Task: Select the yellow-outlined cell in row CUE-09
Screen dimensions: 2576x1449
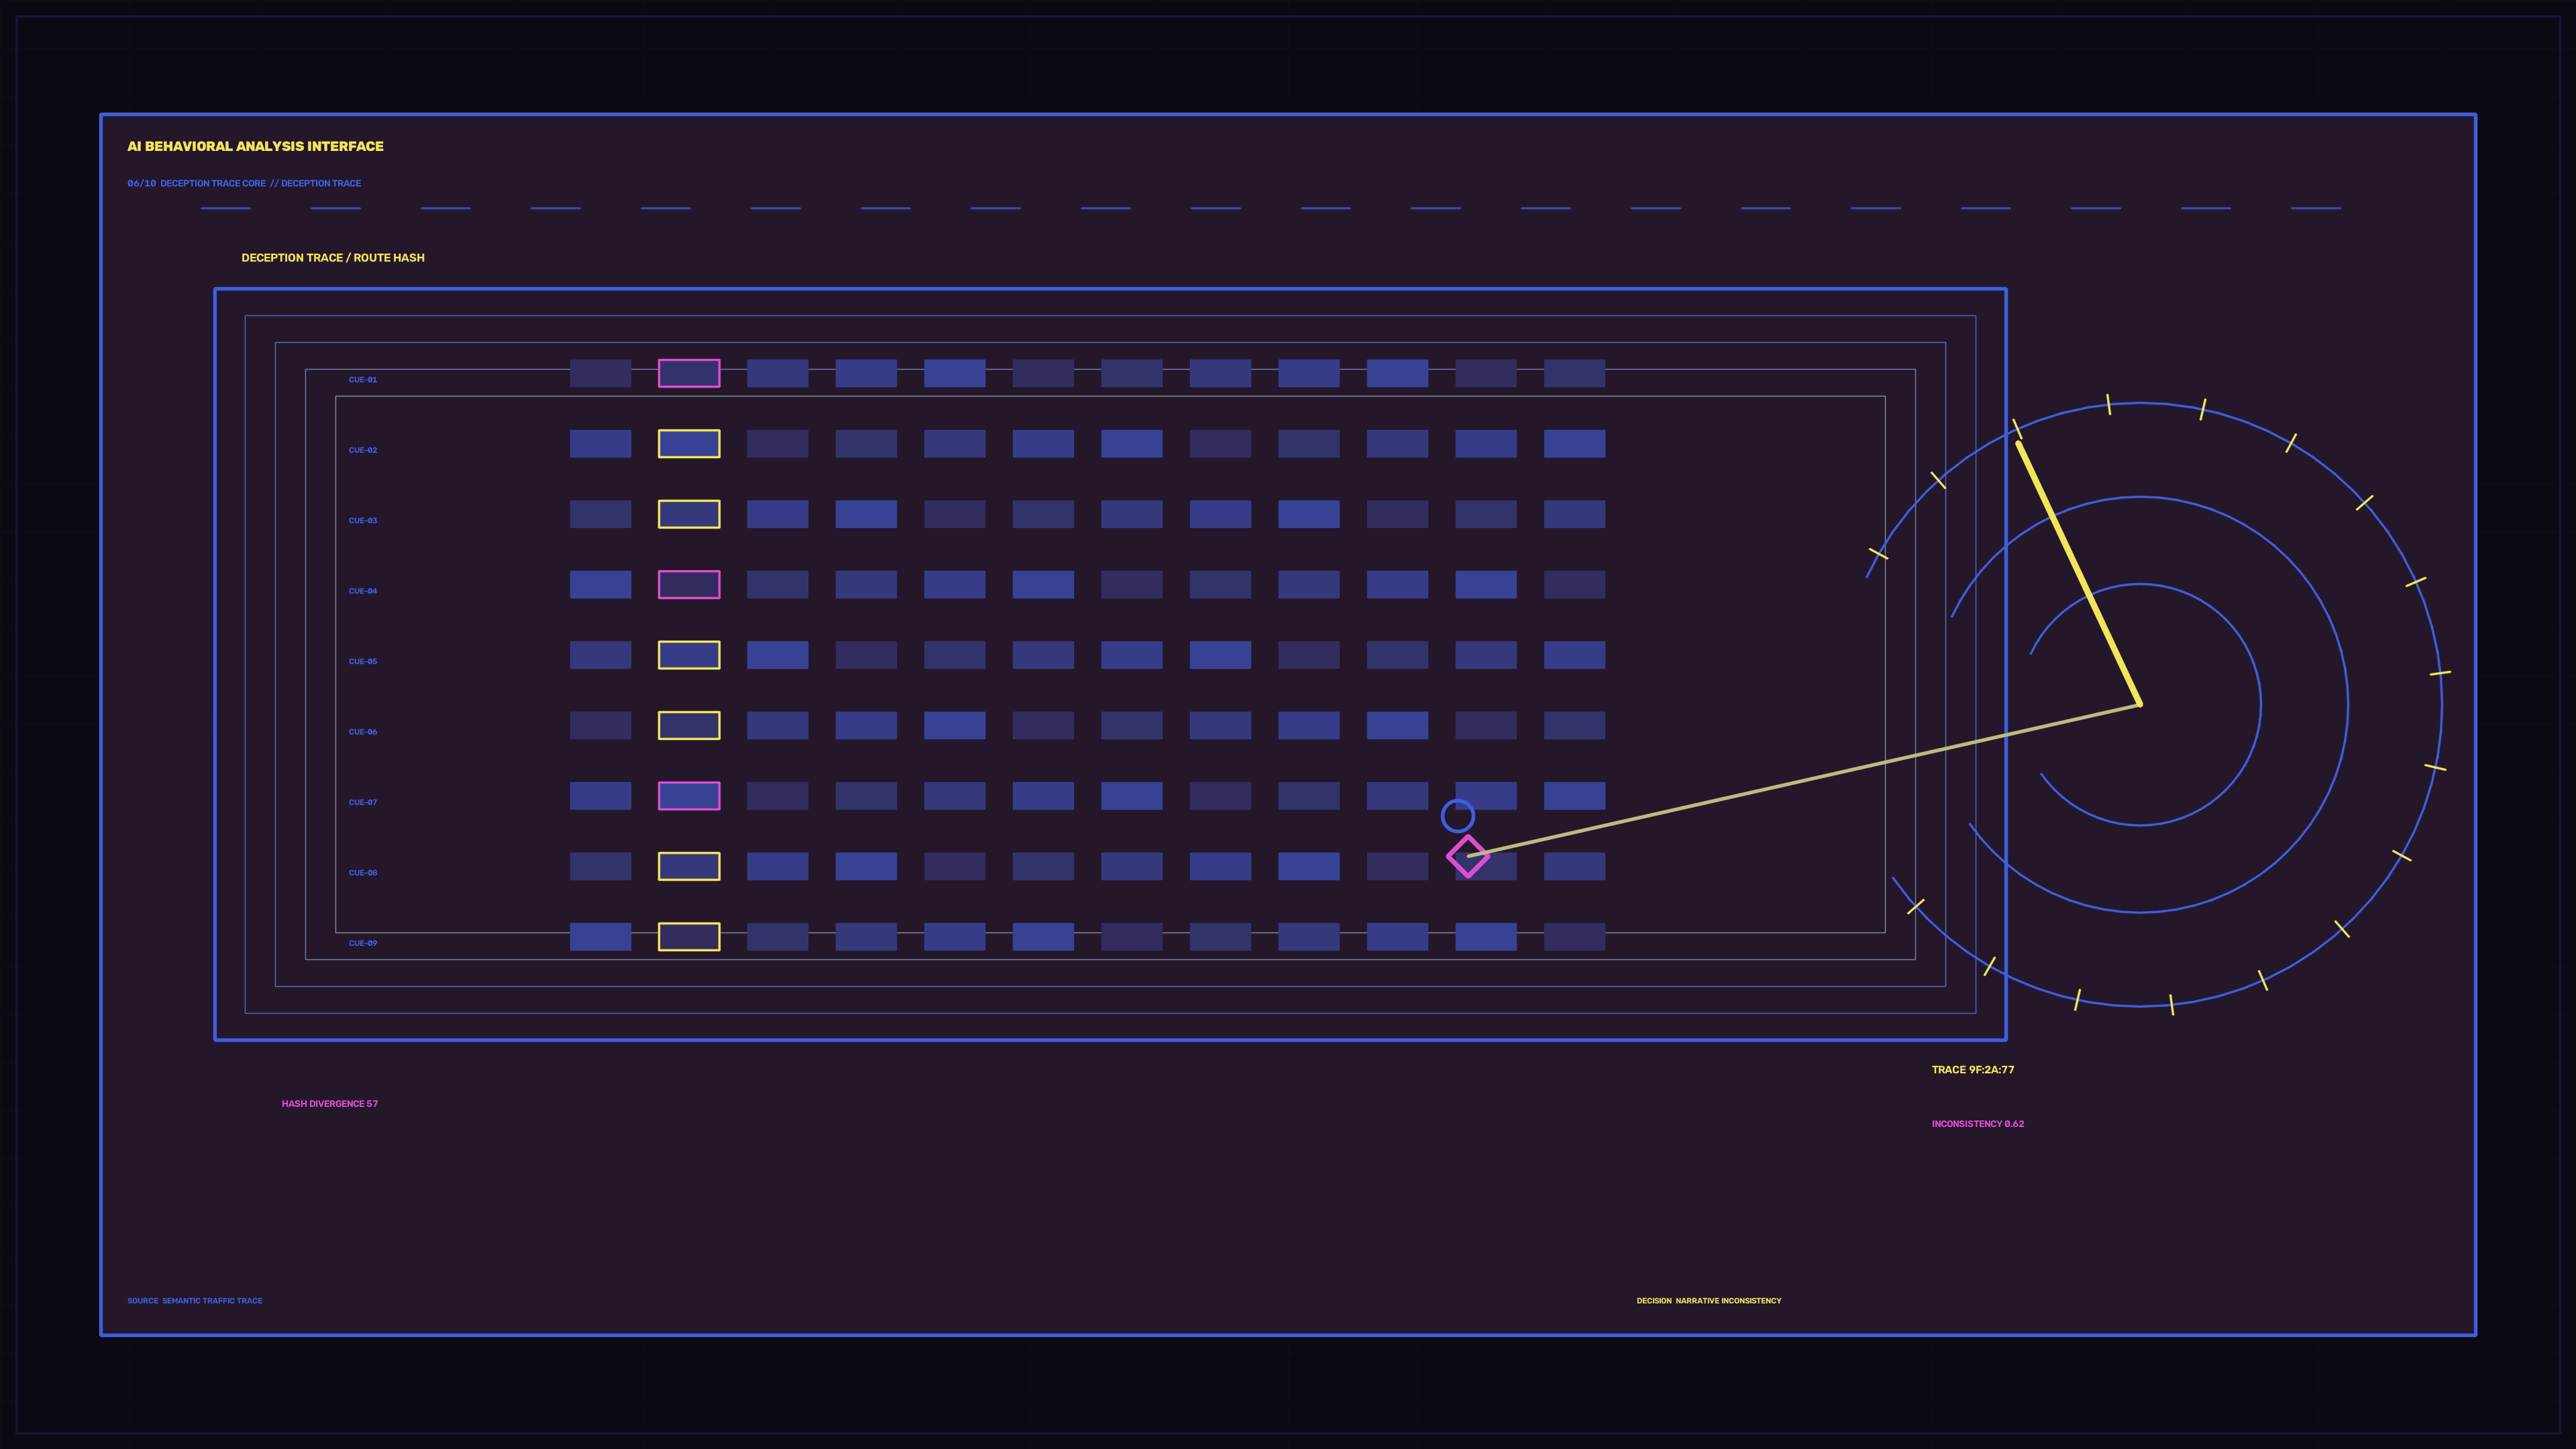Action: click(x=689, y=937)
